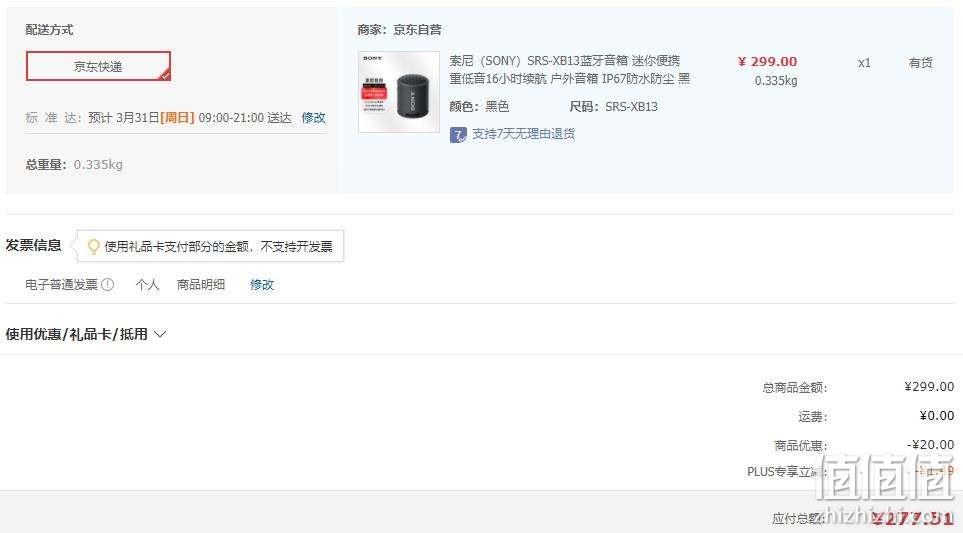The image size is (963, 533).
Task: Click the 有货 stock status label
Action: tap(921, 63)
